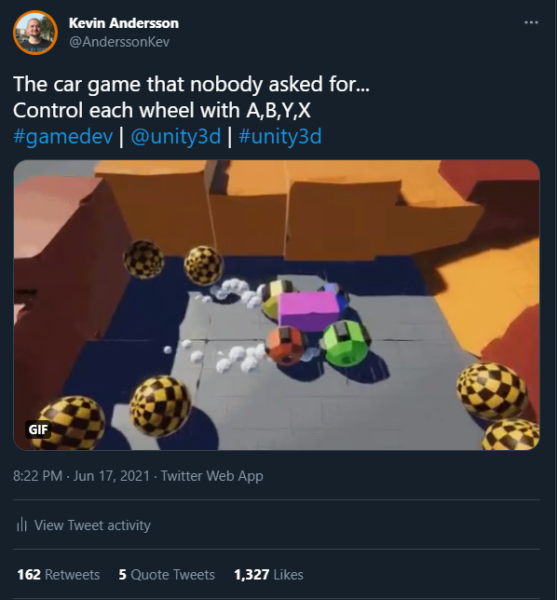
Task: Click View Tweet activity
Action: [x=92, y=525]
